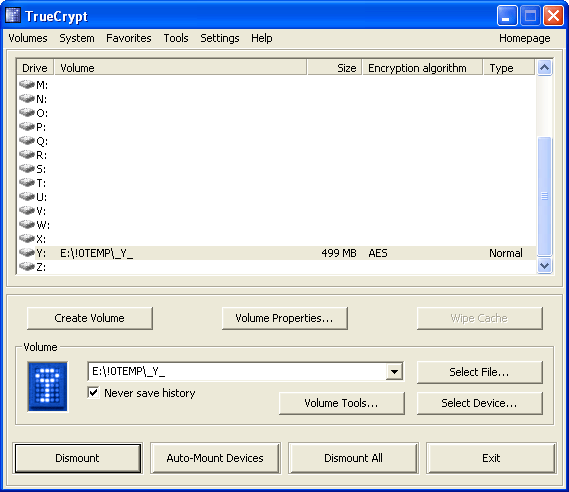Open the Help menu
This screenshot has height=492, width=569.
coord(261,38)
